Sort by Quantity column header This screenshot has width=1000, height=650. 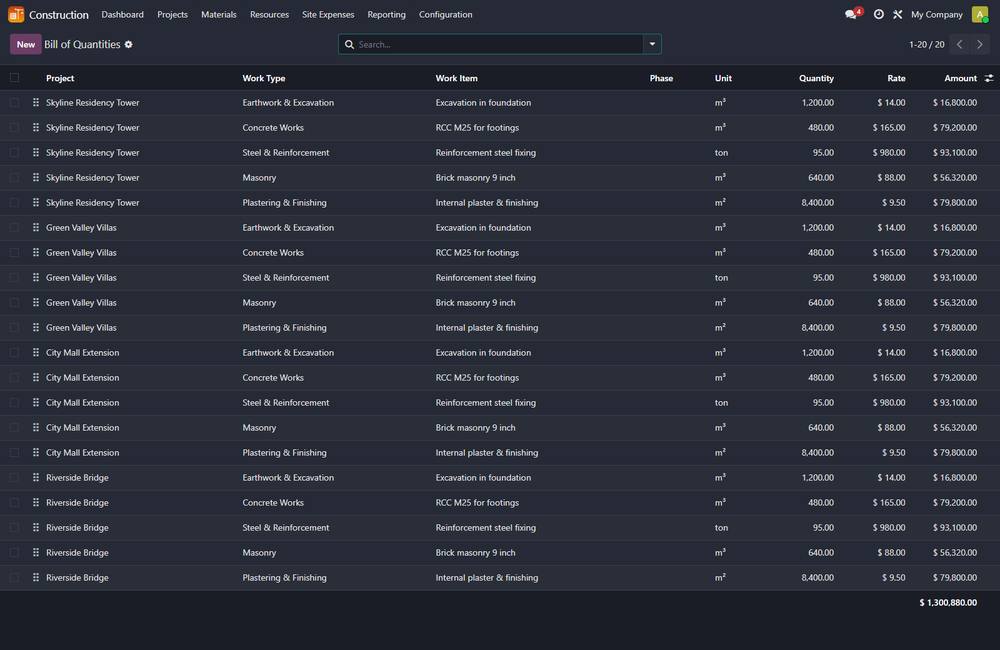click(x=816, y=78)
